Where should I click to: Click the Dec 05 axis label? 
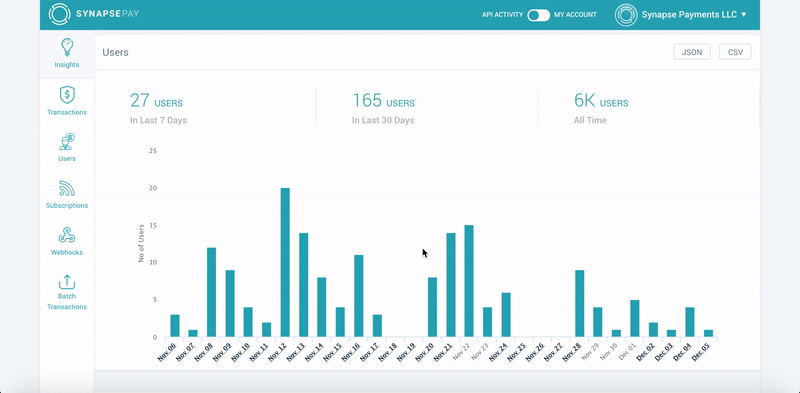coord(701,352)
